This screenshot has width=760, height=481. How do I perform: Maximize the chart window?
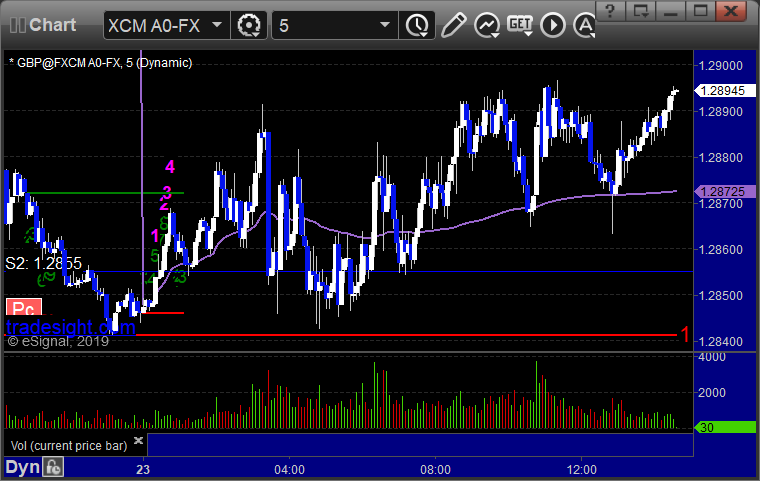pyautogui.click(x=700, y=10)
